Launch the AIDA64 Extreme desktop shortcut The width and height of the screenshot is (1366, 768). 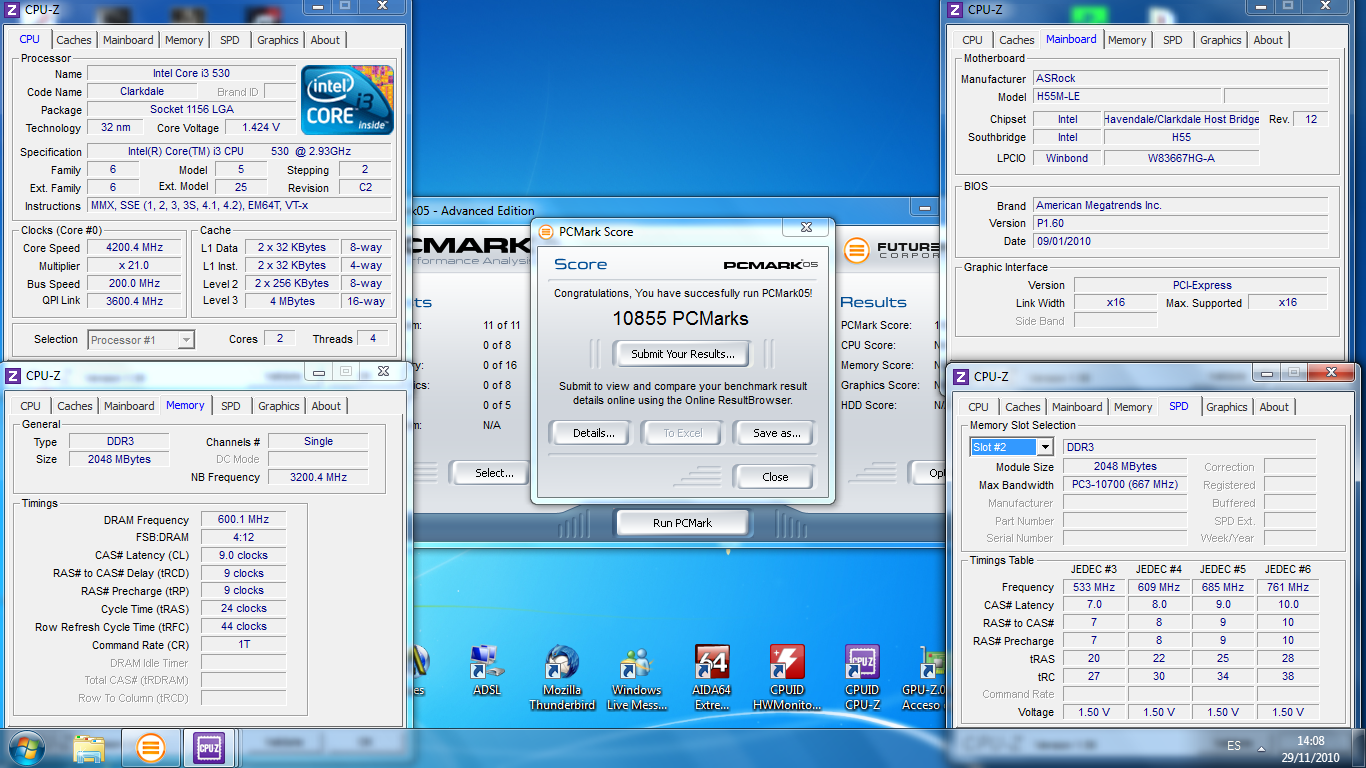coord(712,676)
